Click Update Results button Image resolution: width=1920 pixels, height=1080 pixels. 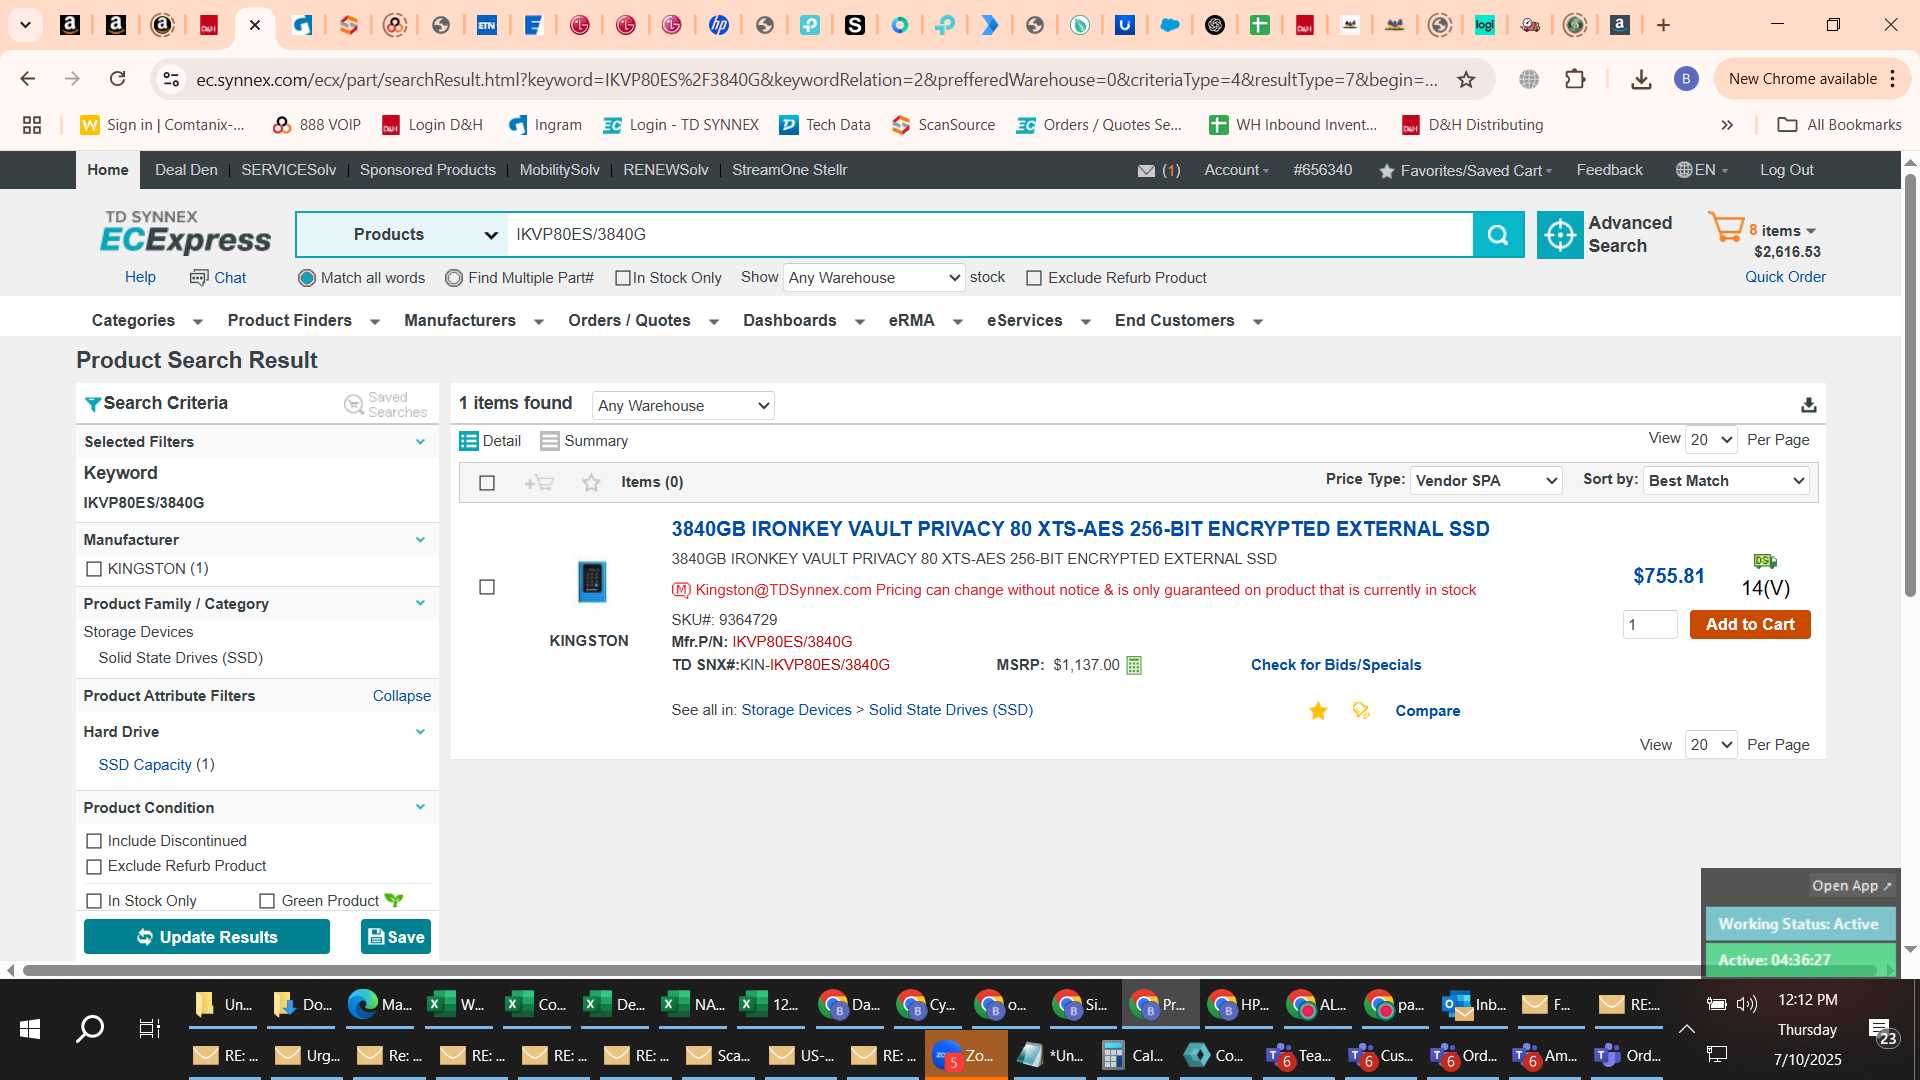207,937
